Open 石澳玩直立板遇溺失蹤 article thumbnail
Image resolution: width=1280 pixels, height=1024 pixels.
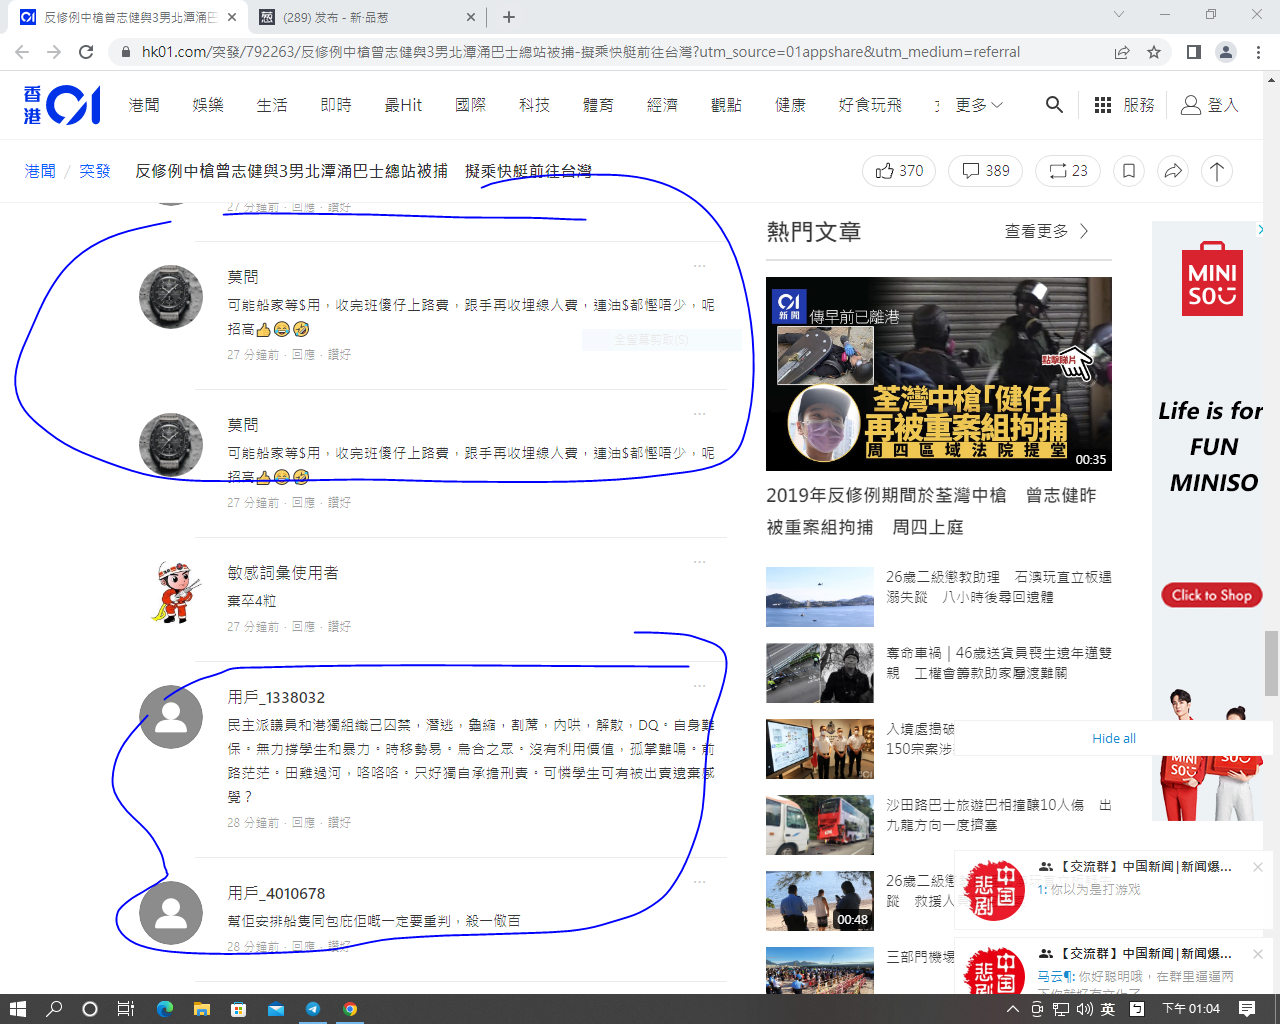click(x=820, y=597)
